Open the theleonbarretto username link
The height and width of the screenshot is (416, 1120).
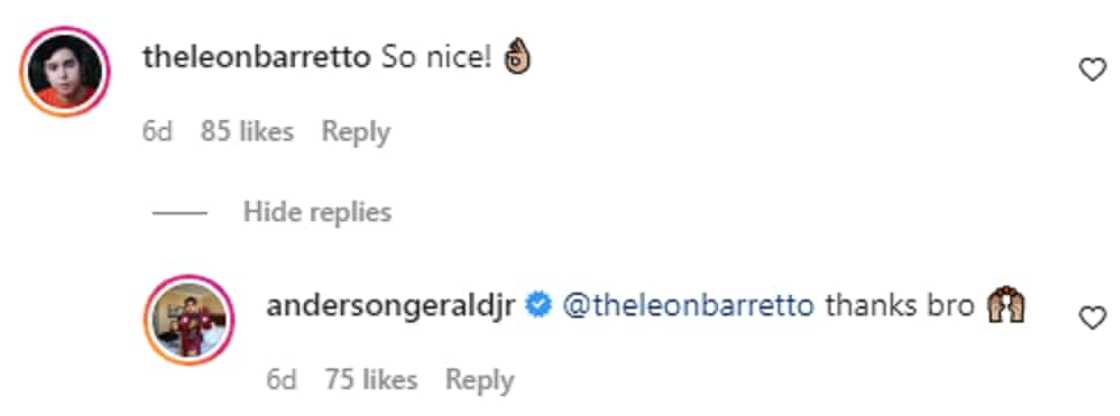click(257, 59)
